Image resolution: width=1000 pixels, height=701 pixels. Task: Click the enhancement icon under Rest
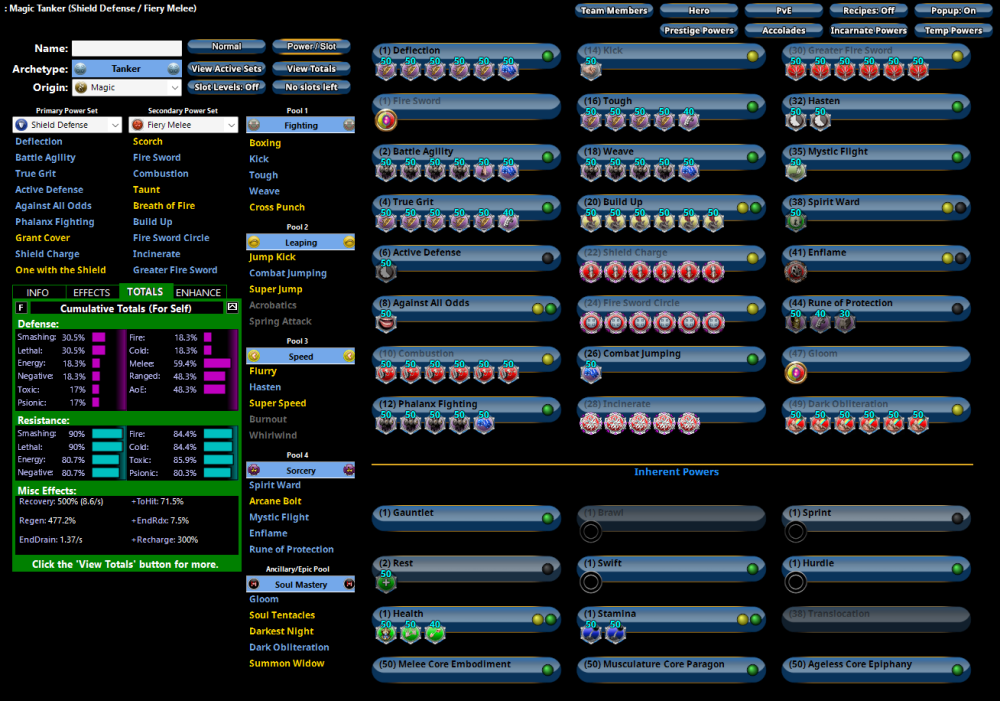point(386,582)
